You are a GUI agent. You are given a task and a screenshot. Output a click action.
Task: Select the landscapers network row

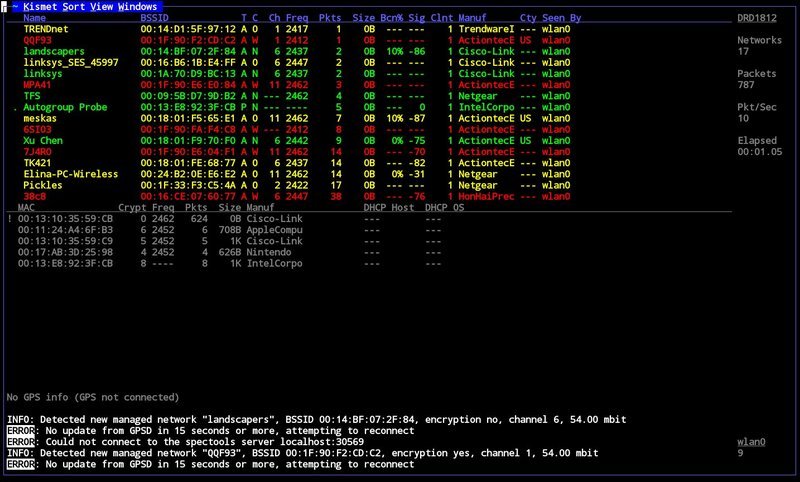297,52
